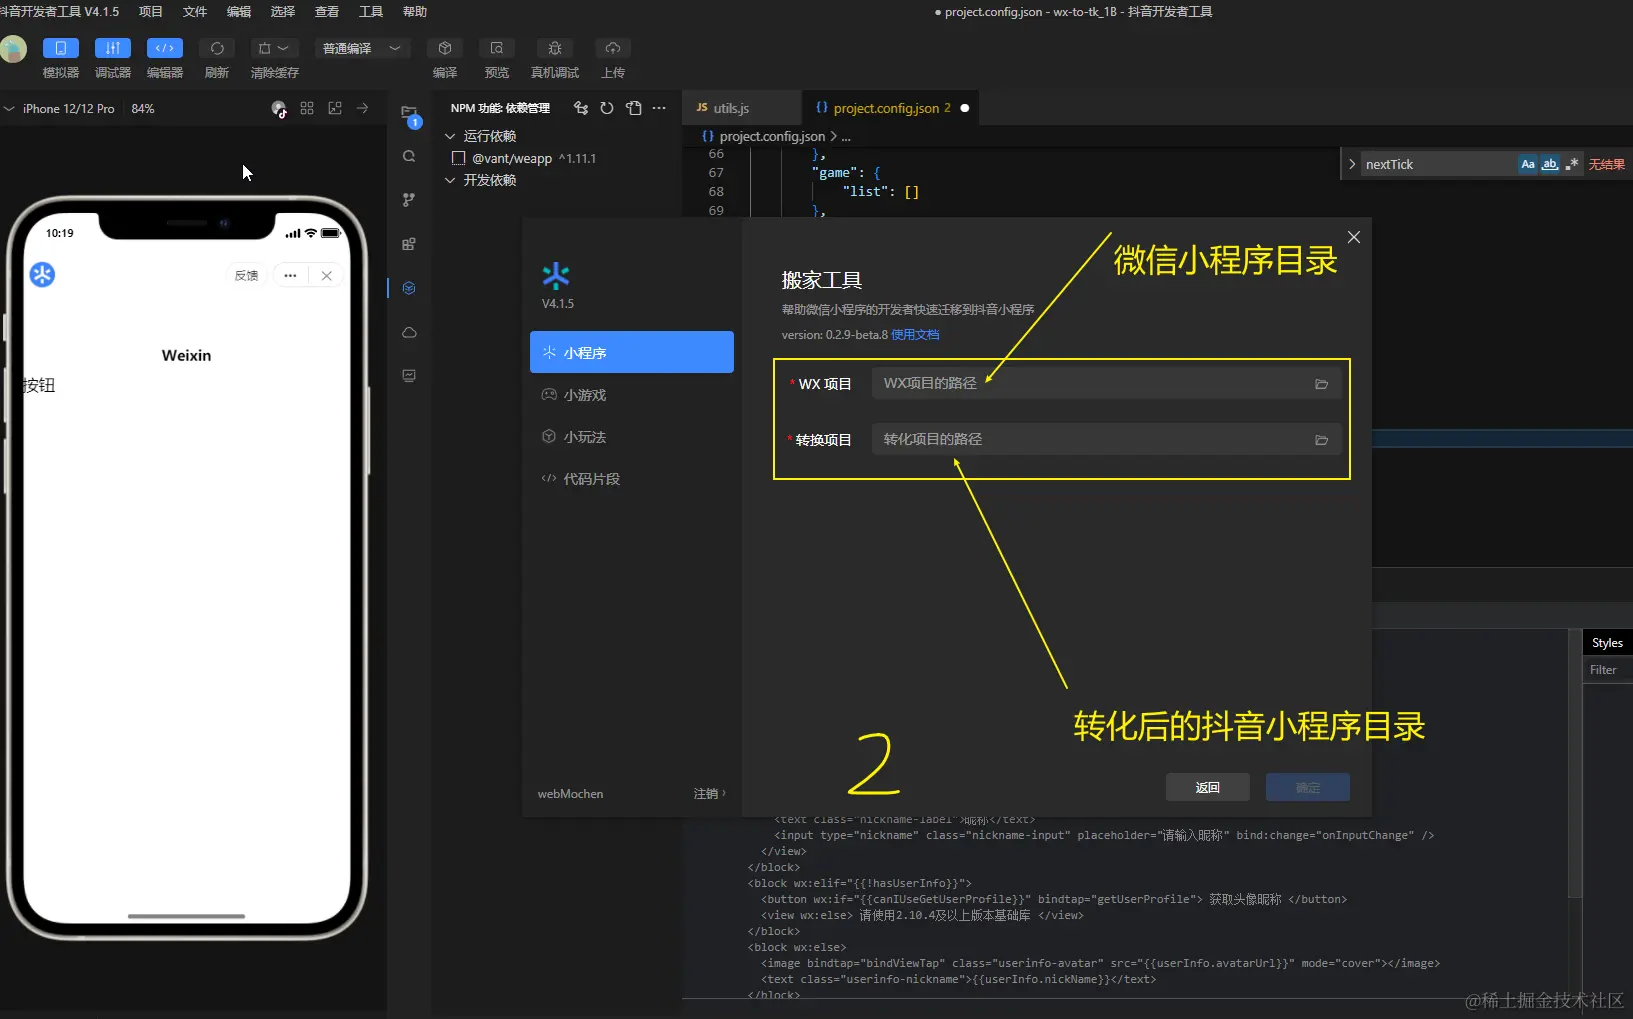This screenshot has width=1633, height=1019.
Task: Open the 编辑 menu
Action: tap(239, 12)
